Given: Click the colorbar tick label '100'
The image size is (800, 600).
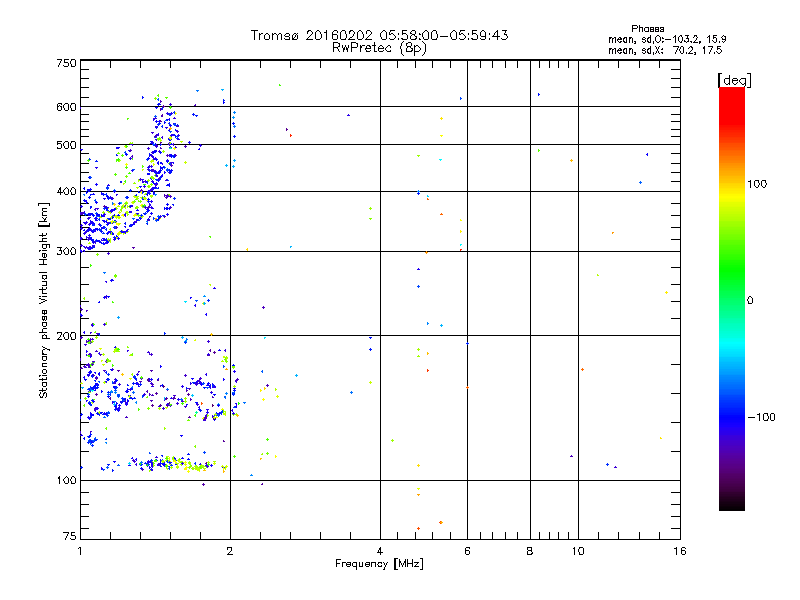Looking at the screenshot, I should point(757,184).
